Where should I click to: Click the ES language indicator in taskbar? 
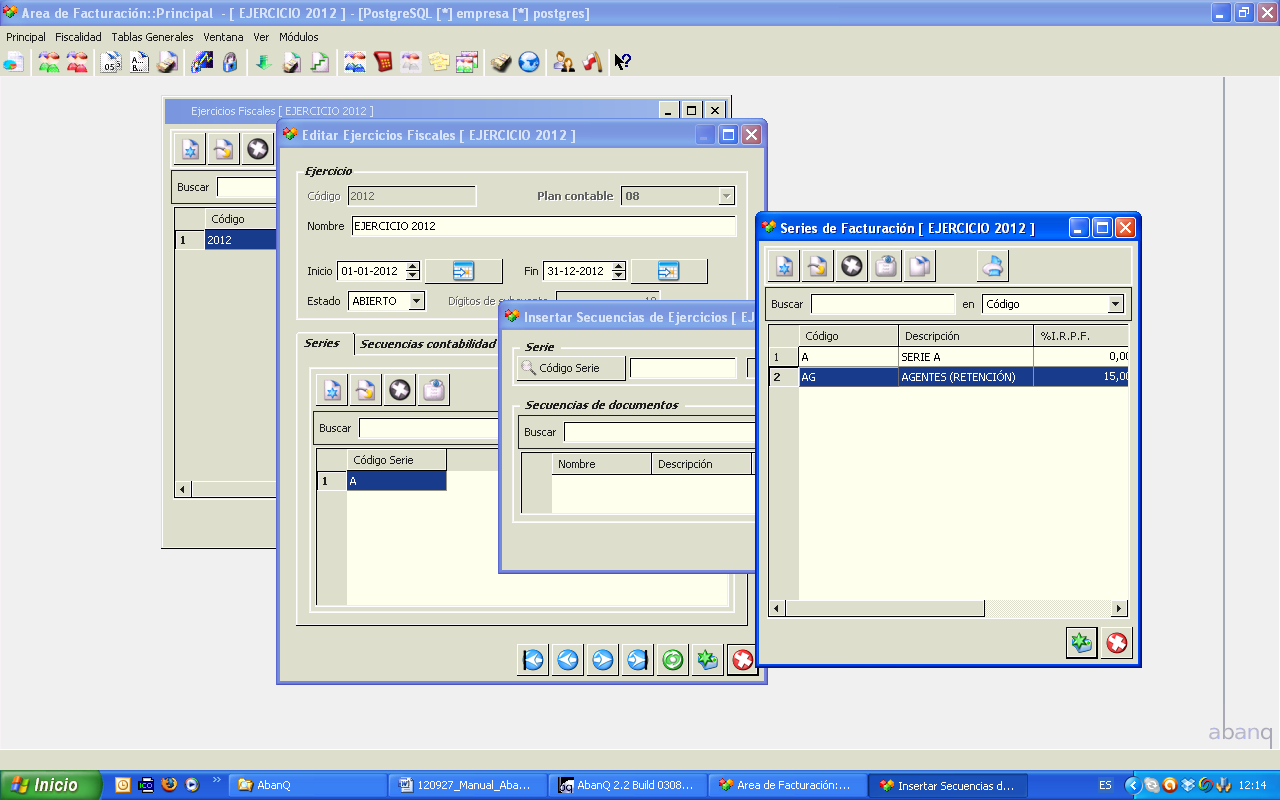point(1105,785)
